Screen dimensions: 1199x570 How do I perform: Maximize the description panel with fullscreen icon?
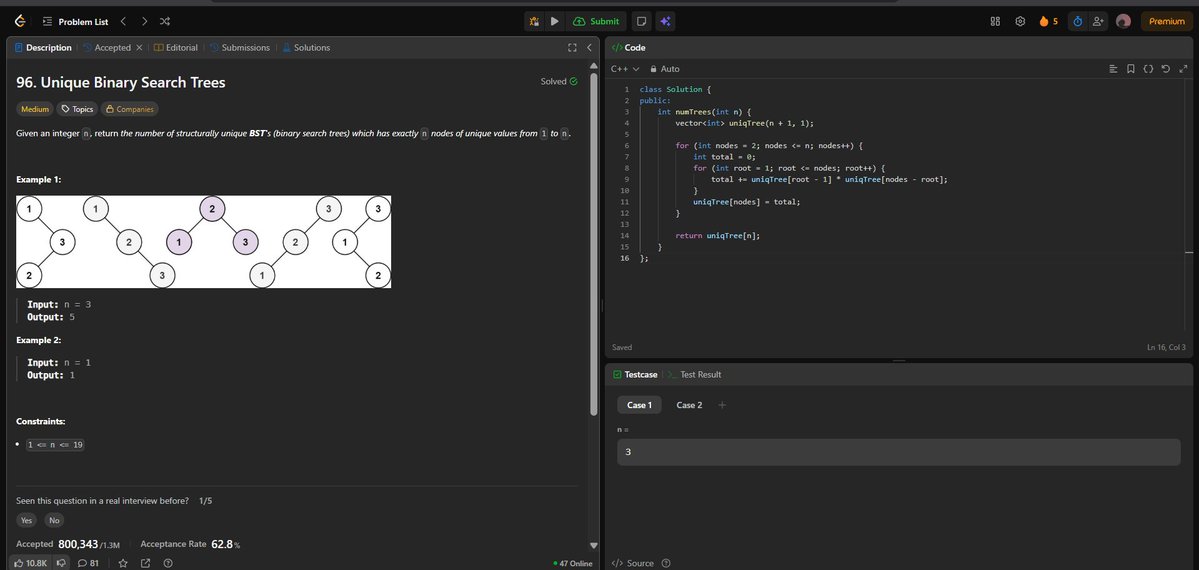tap(572, 47)
